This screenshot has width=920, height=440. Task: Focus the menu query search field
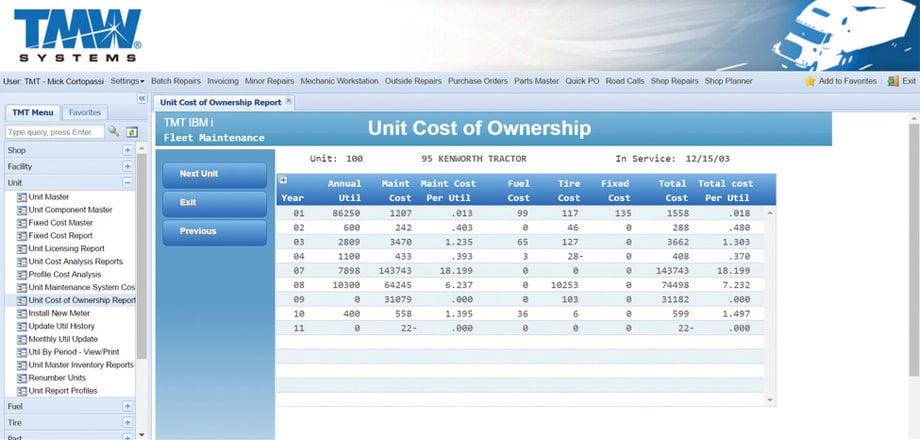(55, 132)
